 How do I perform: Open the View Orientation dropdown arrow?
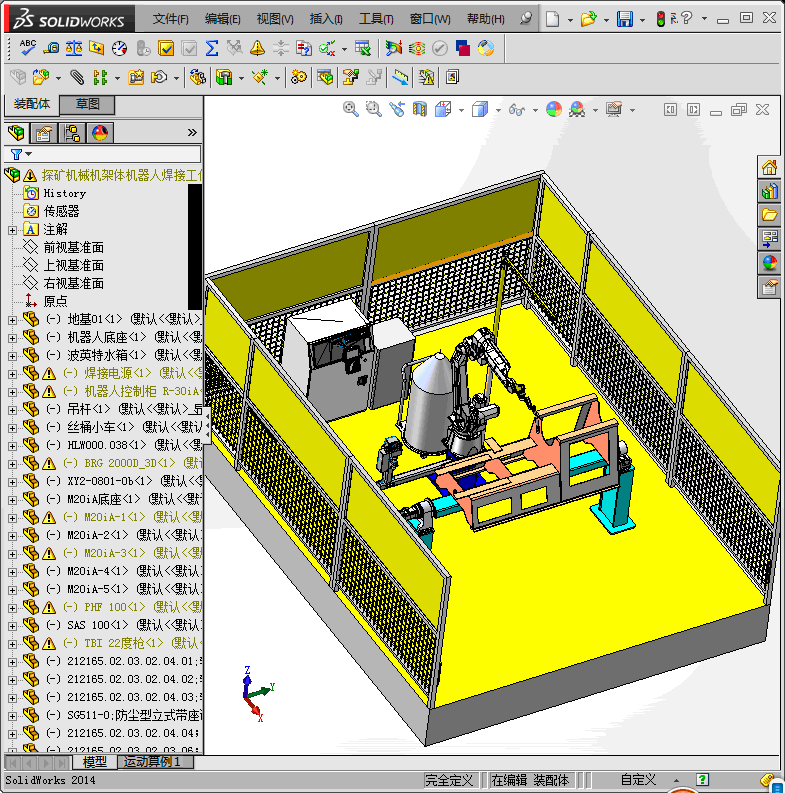pyautogui.click(x=461, y=110)
